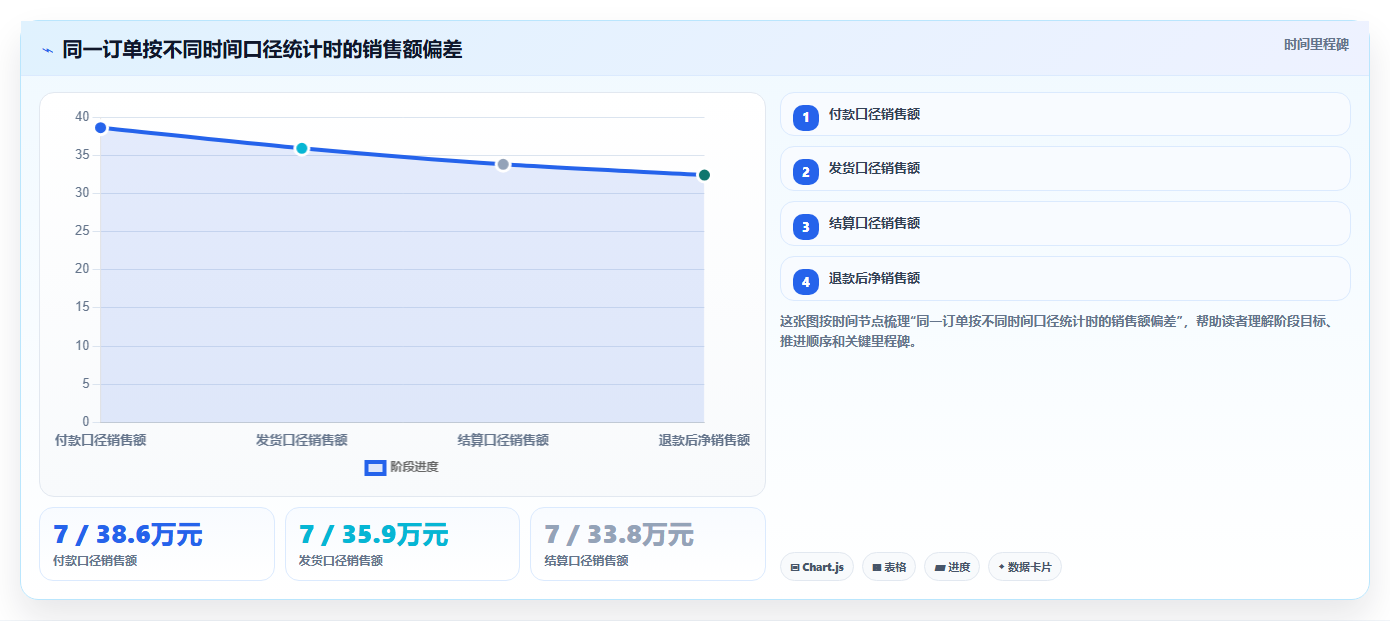This screenshot has width=1390, height=621.
Task: Select the gray data point at 结算口径销售额
Action: pos(503,164)
